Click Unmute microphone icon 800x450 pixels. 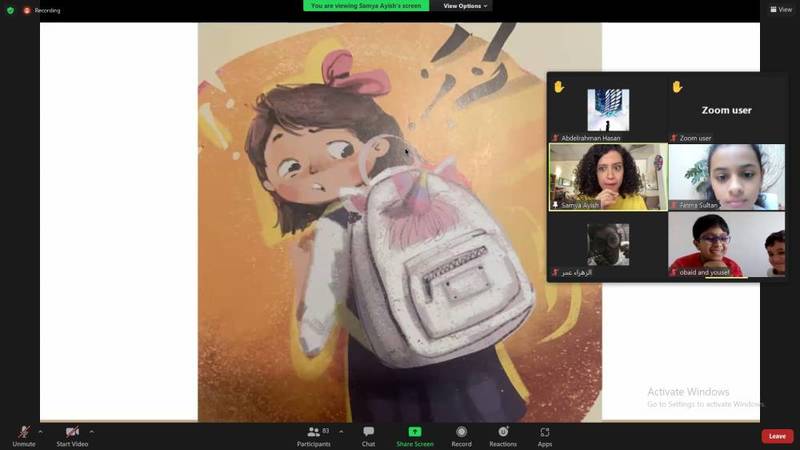(x=22, y=432)
